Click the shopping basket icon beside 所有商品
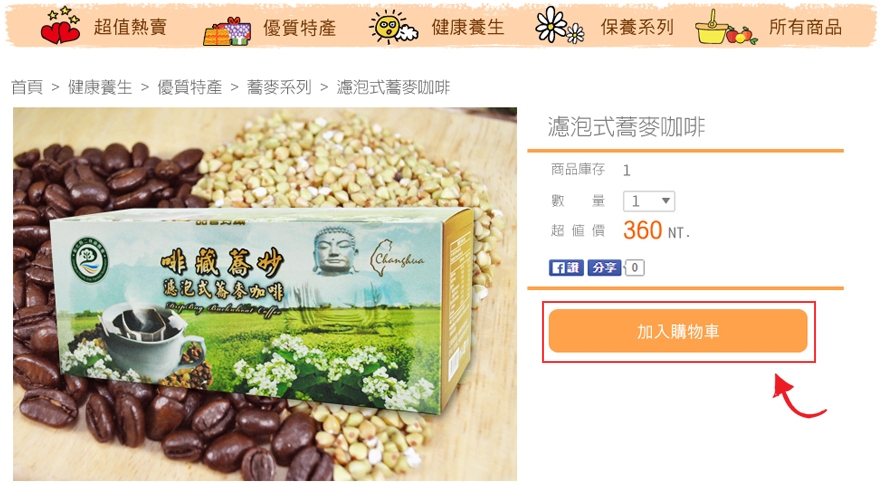 point(726,27)
